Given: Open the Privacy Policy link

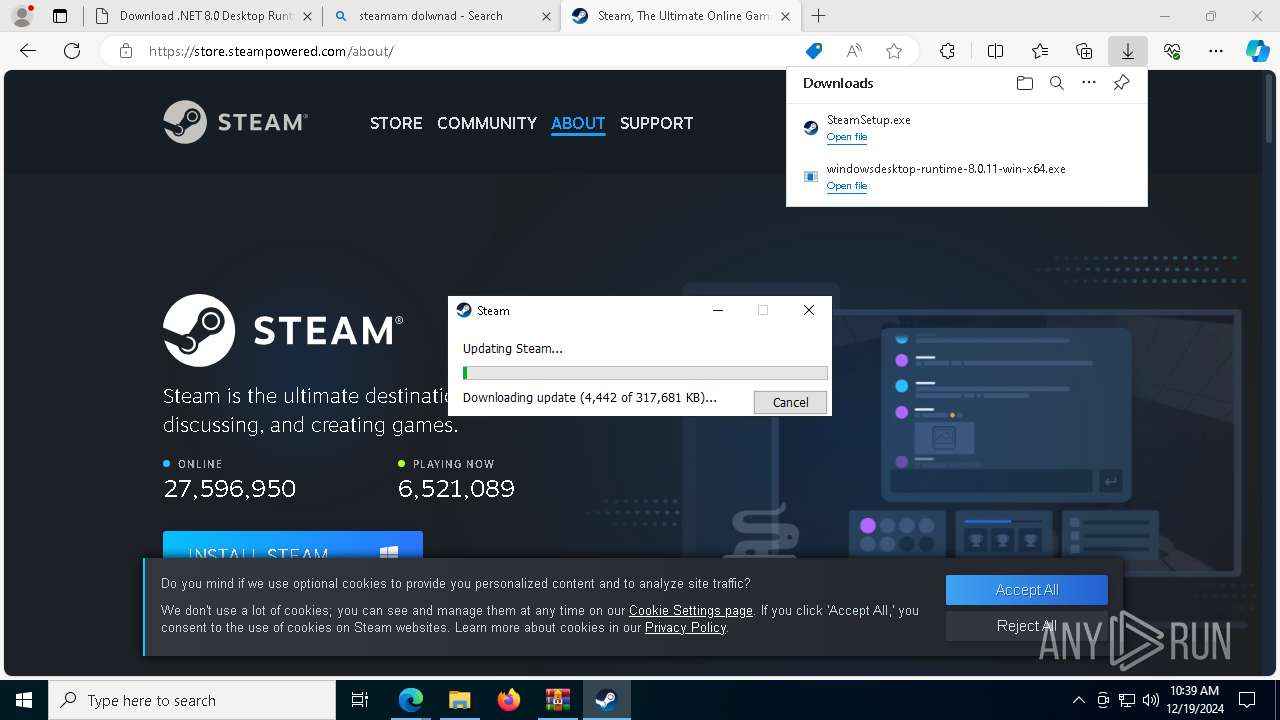Looking at the screenshot, I should coord(685,627).
